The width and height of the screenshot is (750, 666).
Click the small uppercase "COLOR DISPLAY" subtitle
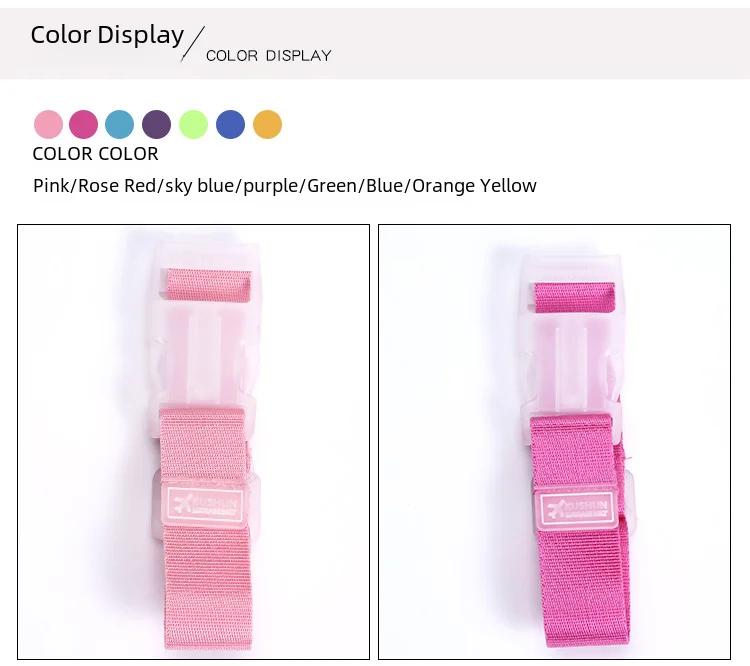tap(268, 56)
